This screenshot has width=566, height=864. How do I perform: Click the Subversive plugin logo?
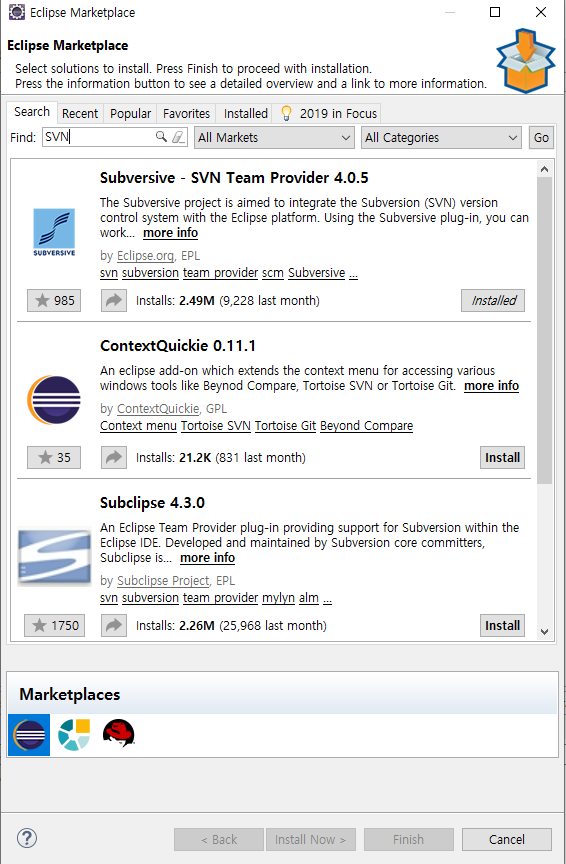(x=54, y=232)
